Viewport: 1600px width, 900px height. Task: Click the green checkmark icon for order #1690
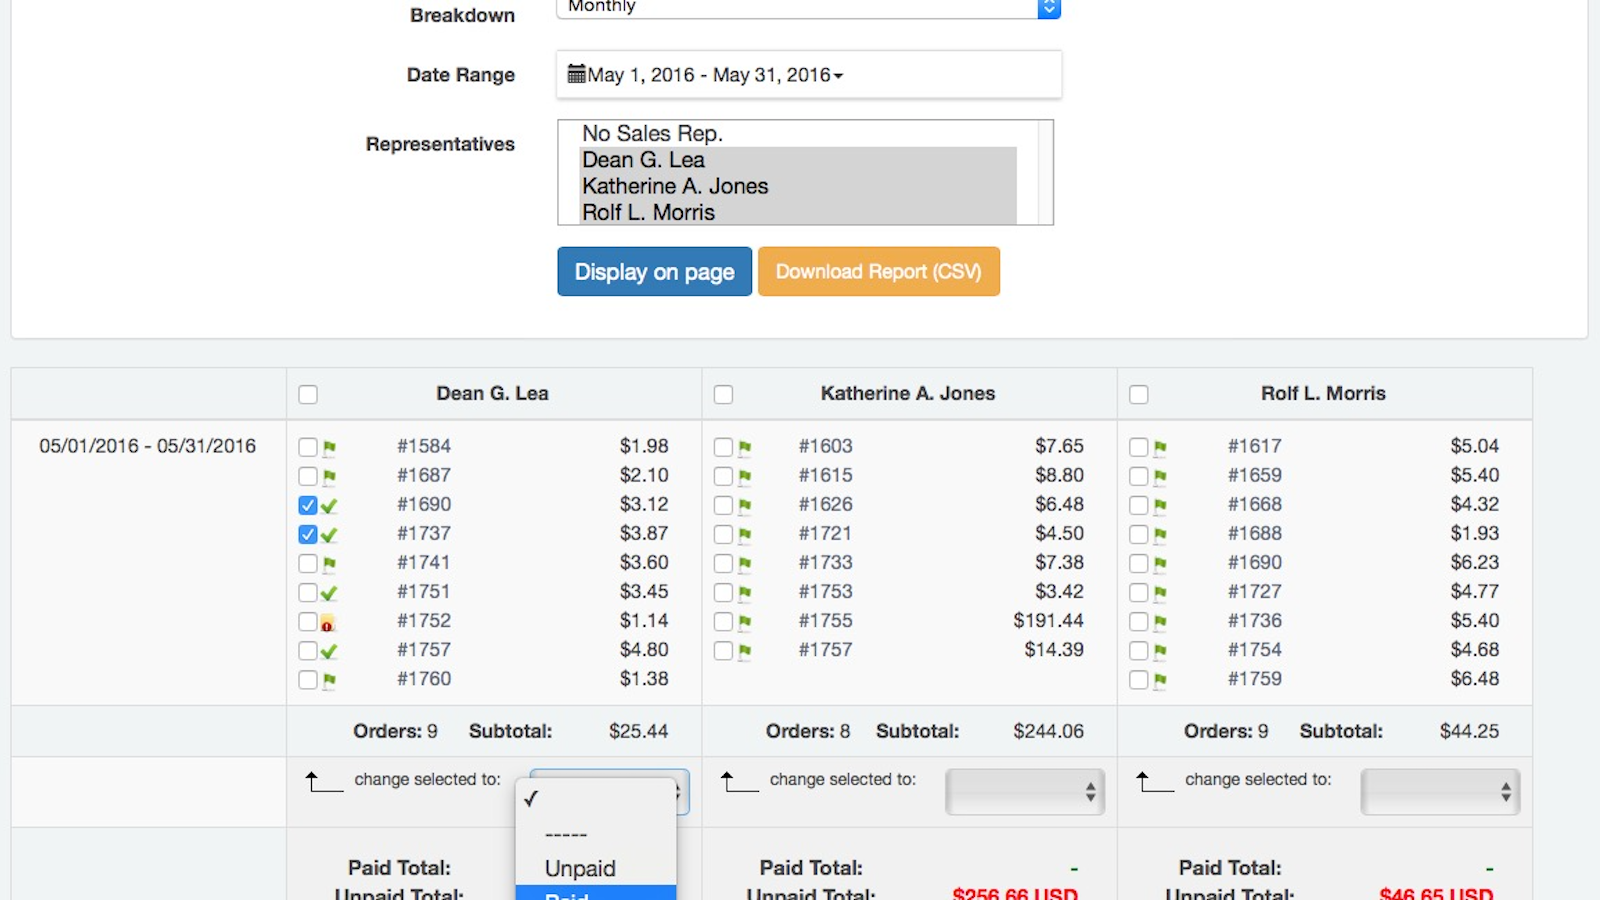(x=329, y=506)
